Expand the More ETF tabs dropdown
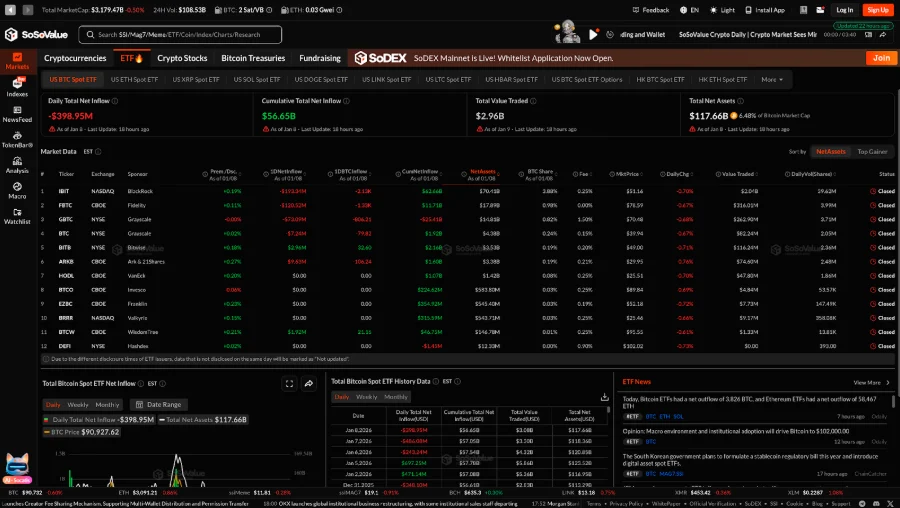Viewport: 900px width, 508px height. click(x=771, y=79)
